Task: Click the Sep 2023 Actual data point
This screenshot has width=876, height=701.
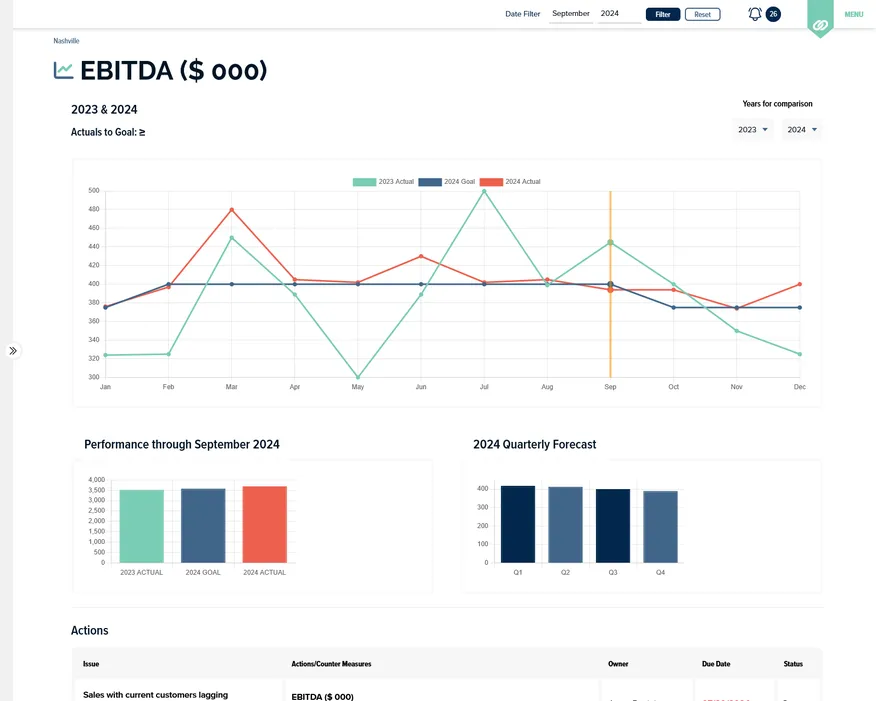Action: tap(610, 243)
